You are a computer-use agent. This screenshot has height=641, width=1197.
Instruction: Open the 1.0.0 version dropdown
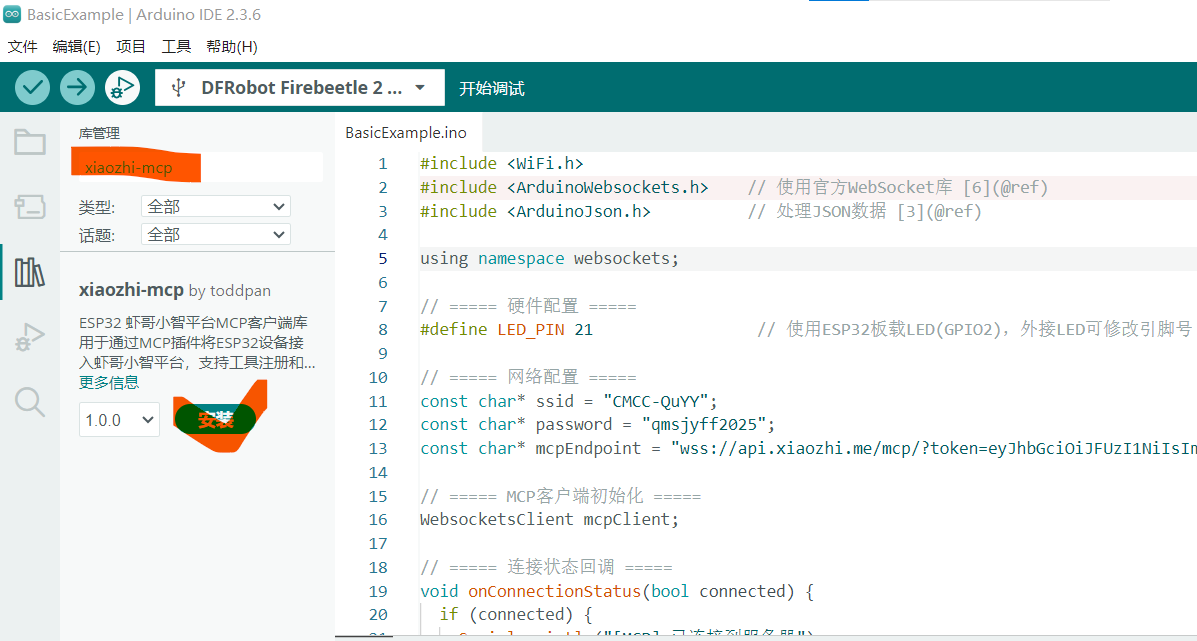119,420
